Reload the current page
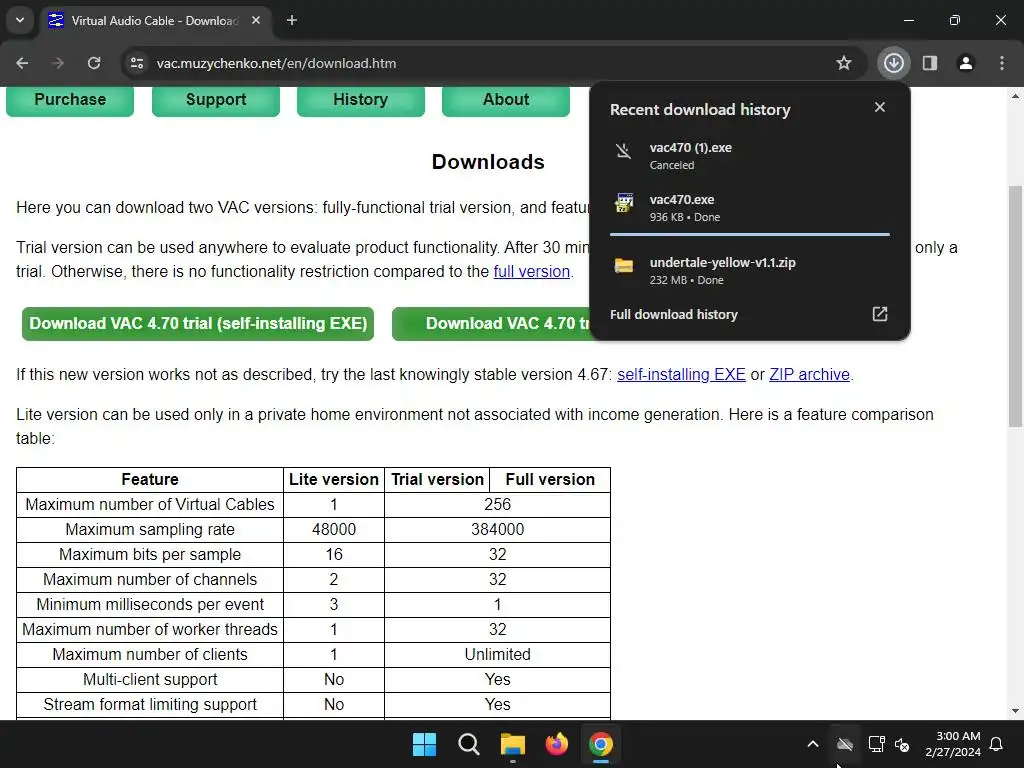 coord(94,63)
